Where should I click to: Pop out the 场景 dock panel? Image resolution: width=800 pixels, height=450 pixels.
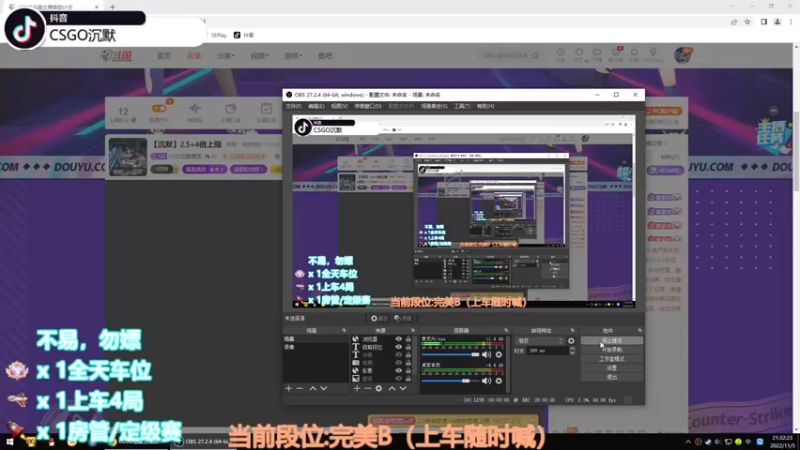[x=344, y=331]
